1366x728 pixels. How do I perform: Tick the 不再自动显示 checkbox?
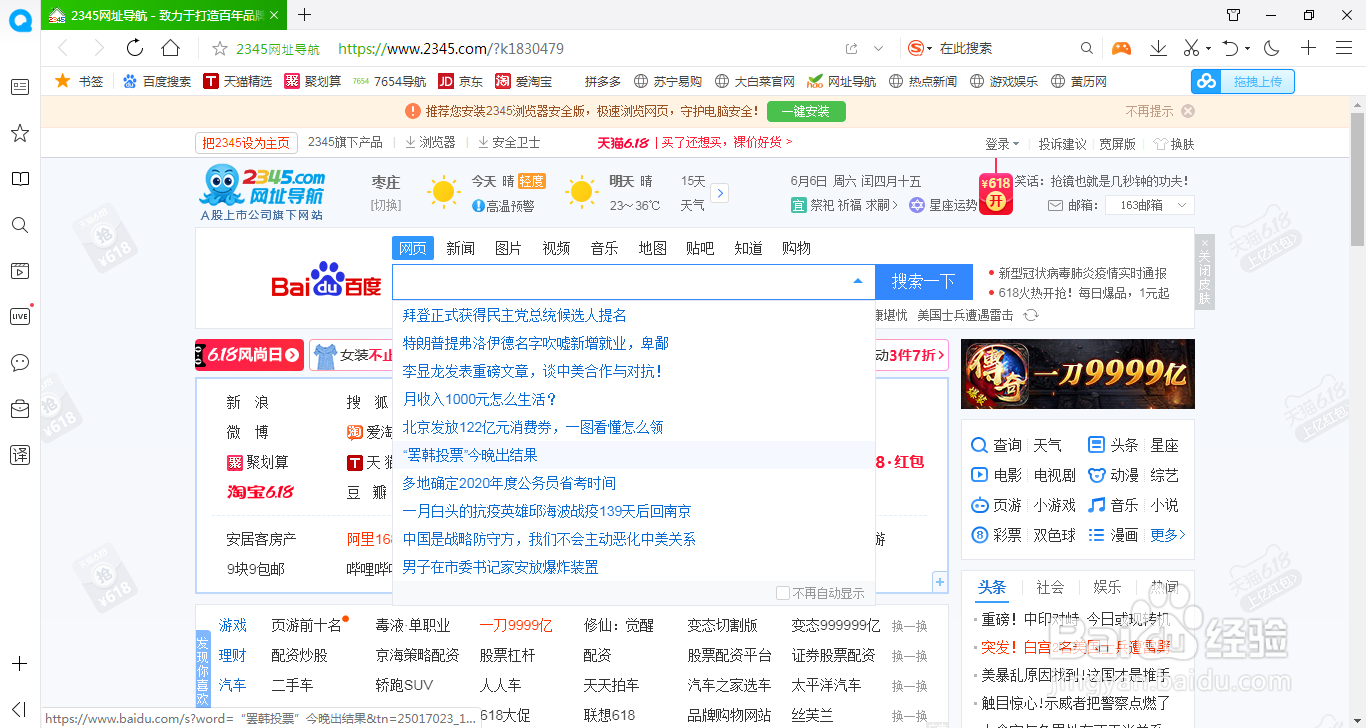pyautogui.click(x=783, y=593)
